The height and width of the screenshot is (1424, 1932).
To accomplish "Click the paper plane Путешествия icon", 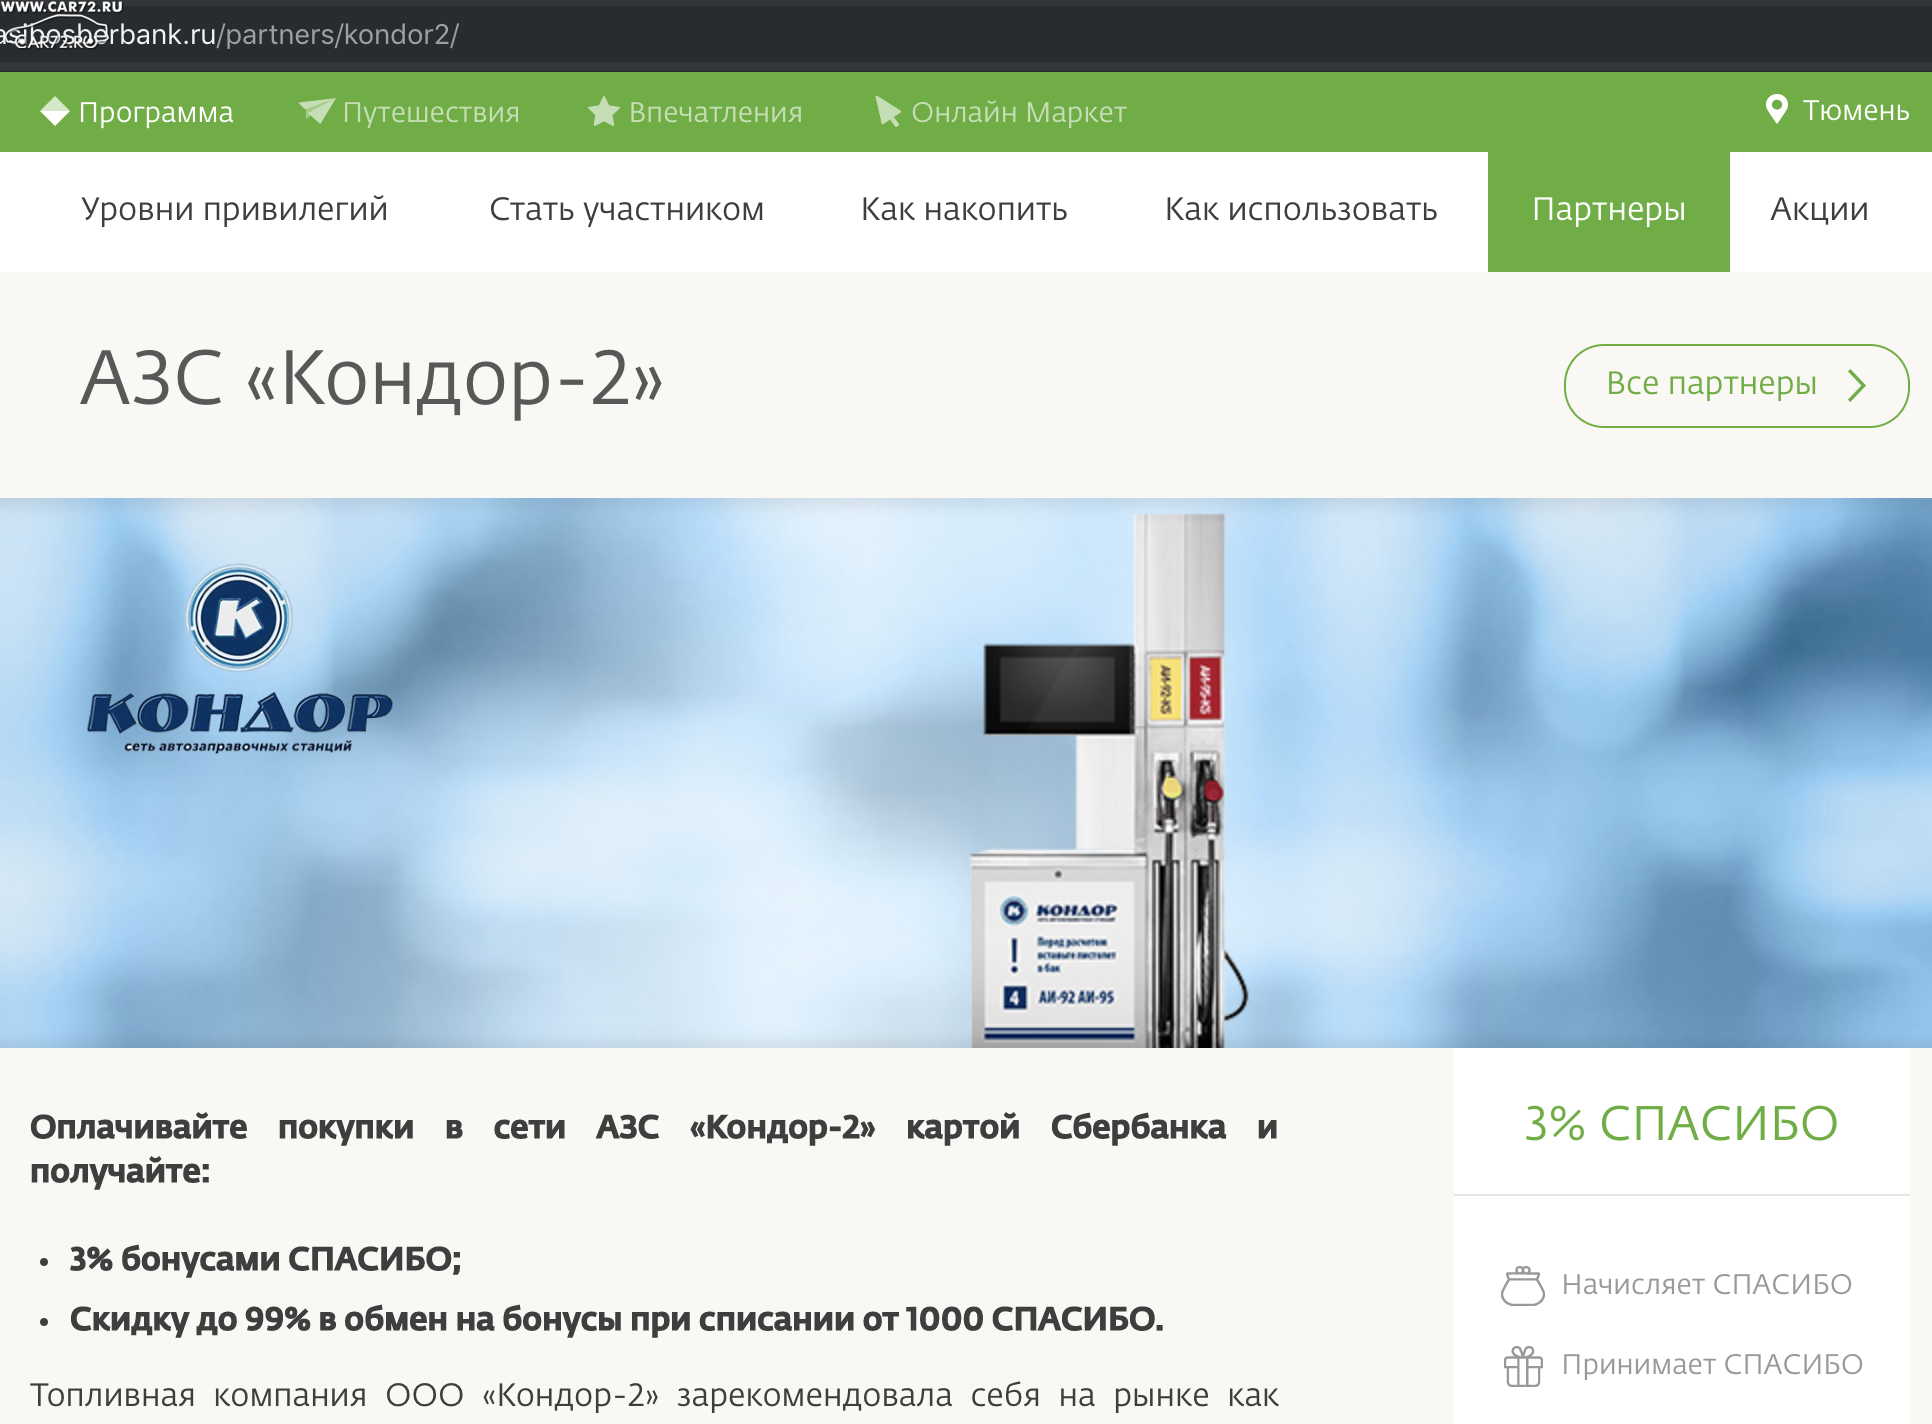I will 316,110.
